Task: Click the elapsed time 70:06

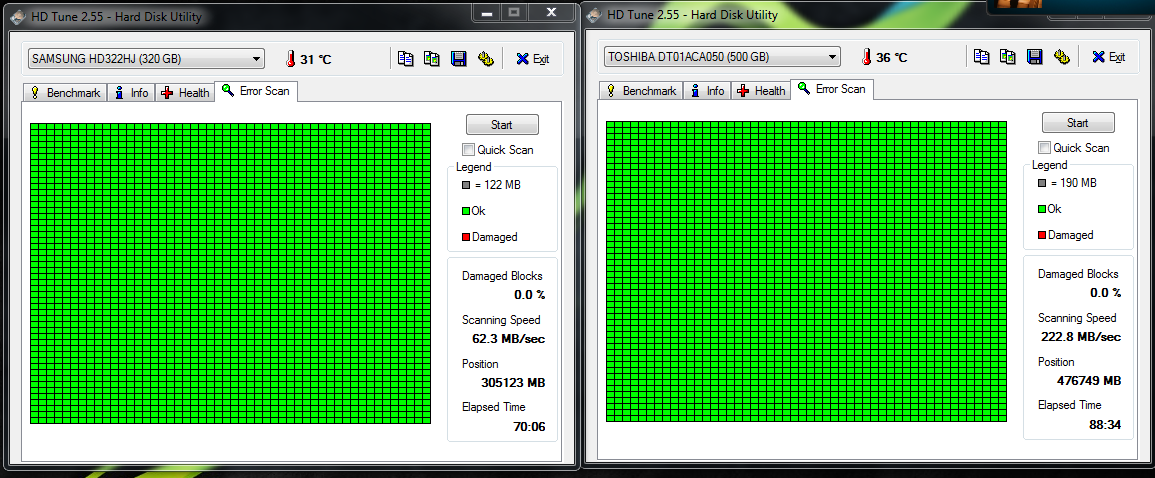Action: pyautogui.click(x=530, y=426)
